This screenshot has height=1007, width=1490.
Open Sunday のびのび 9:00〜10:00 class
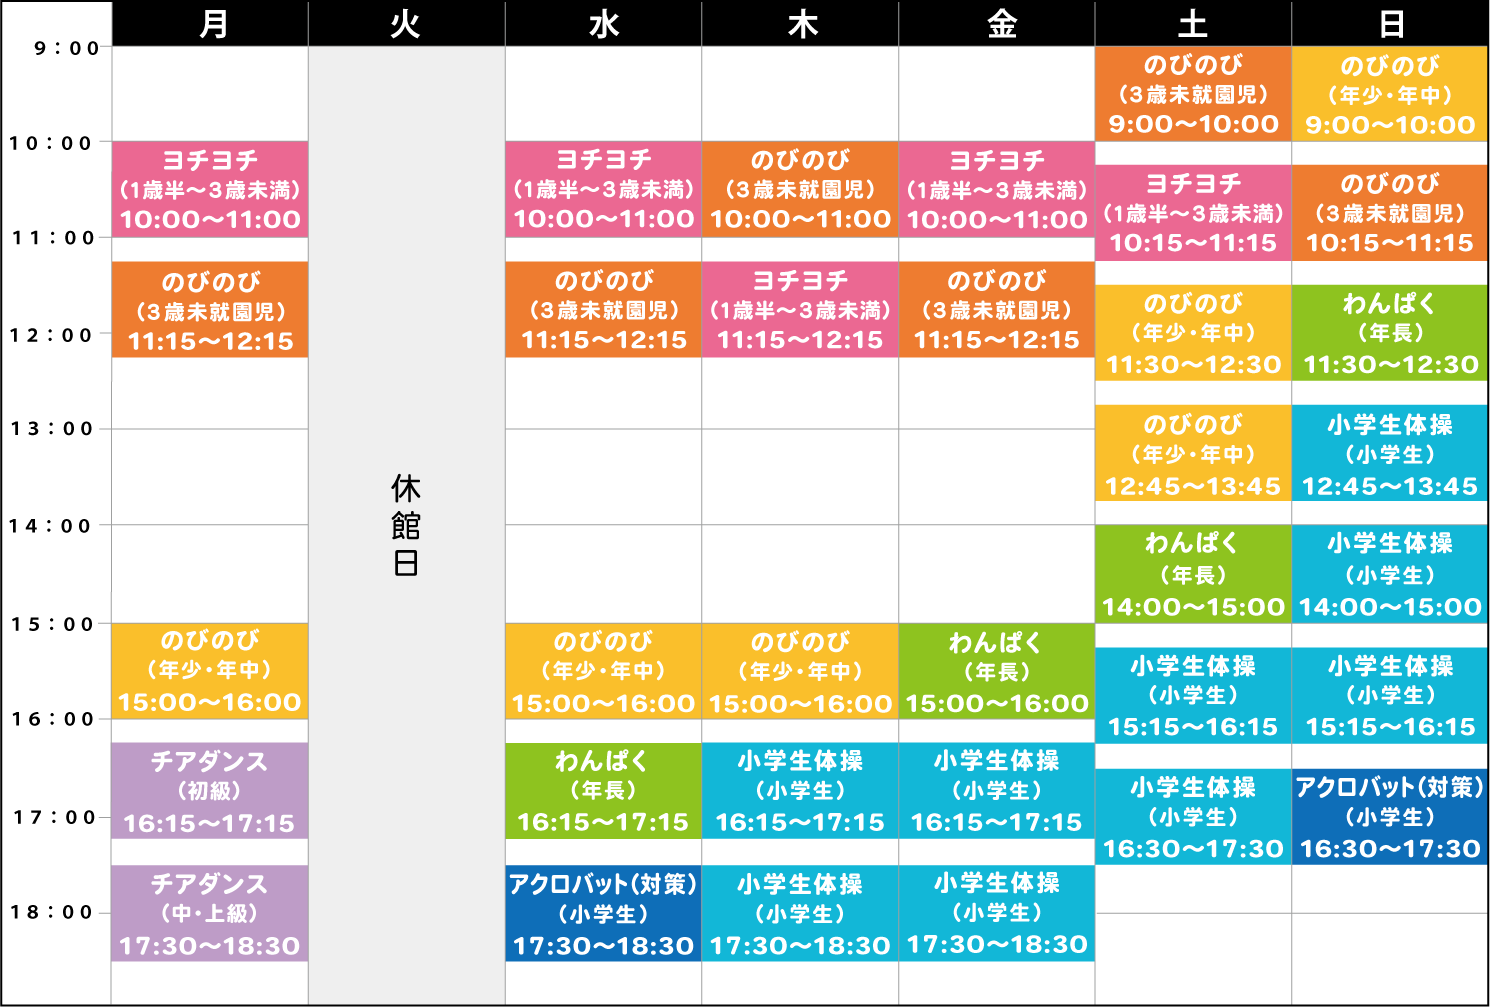[x=1390, y=93]
